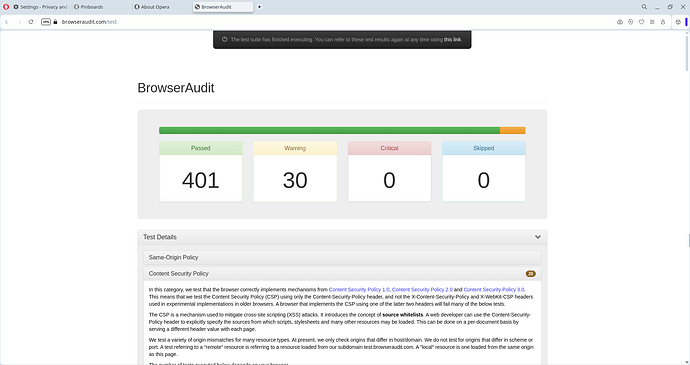Click the green passed portion of progress bar

tap(330, 130)
